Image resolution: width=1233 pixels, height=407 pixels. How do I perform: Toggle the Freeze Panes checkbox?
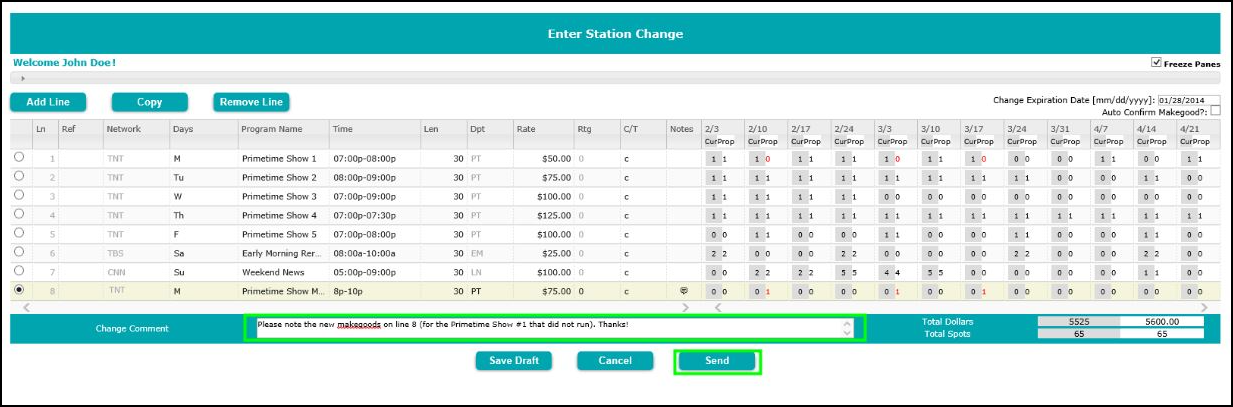pos(1157,62)
